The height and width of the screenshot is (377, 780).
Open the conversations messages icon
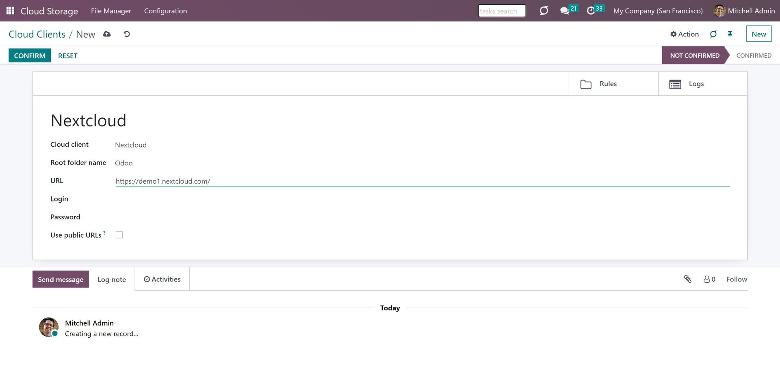click(564, 11)
